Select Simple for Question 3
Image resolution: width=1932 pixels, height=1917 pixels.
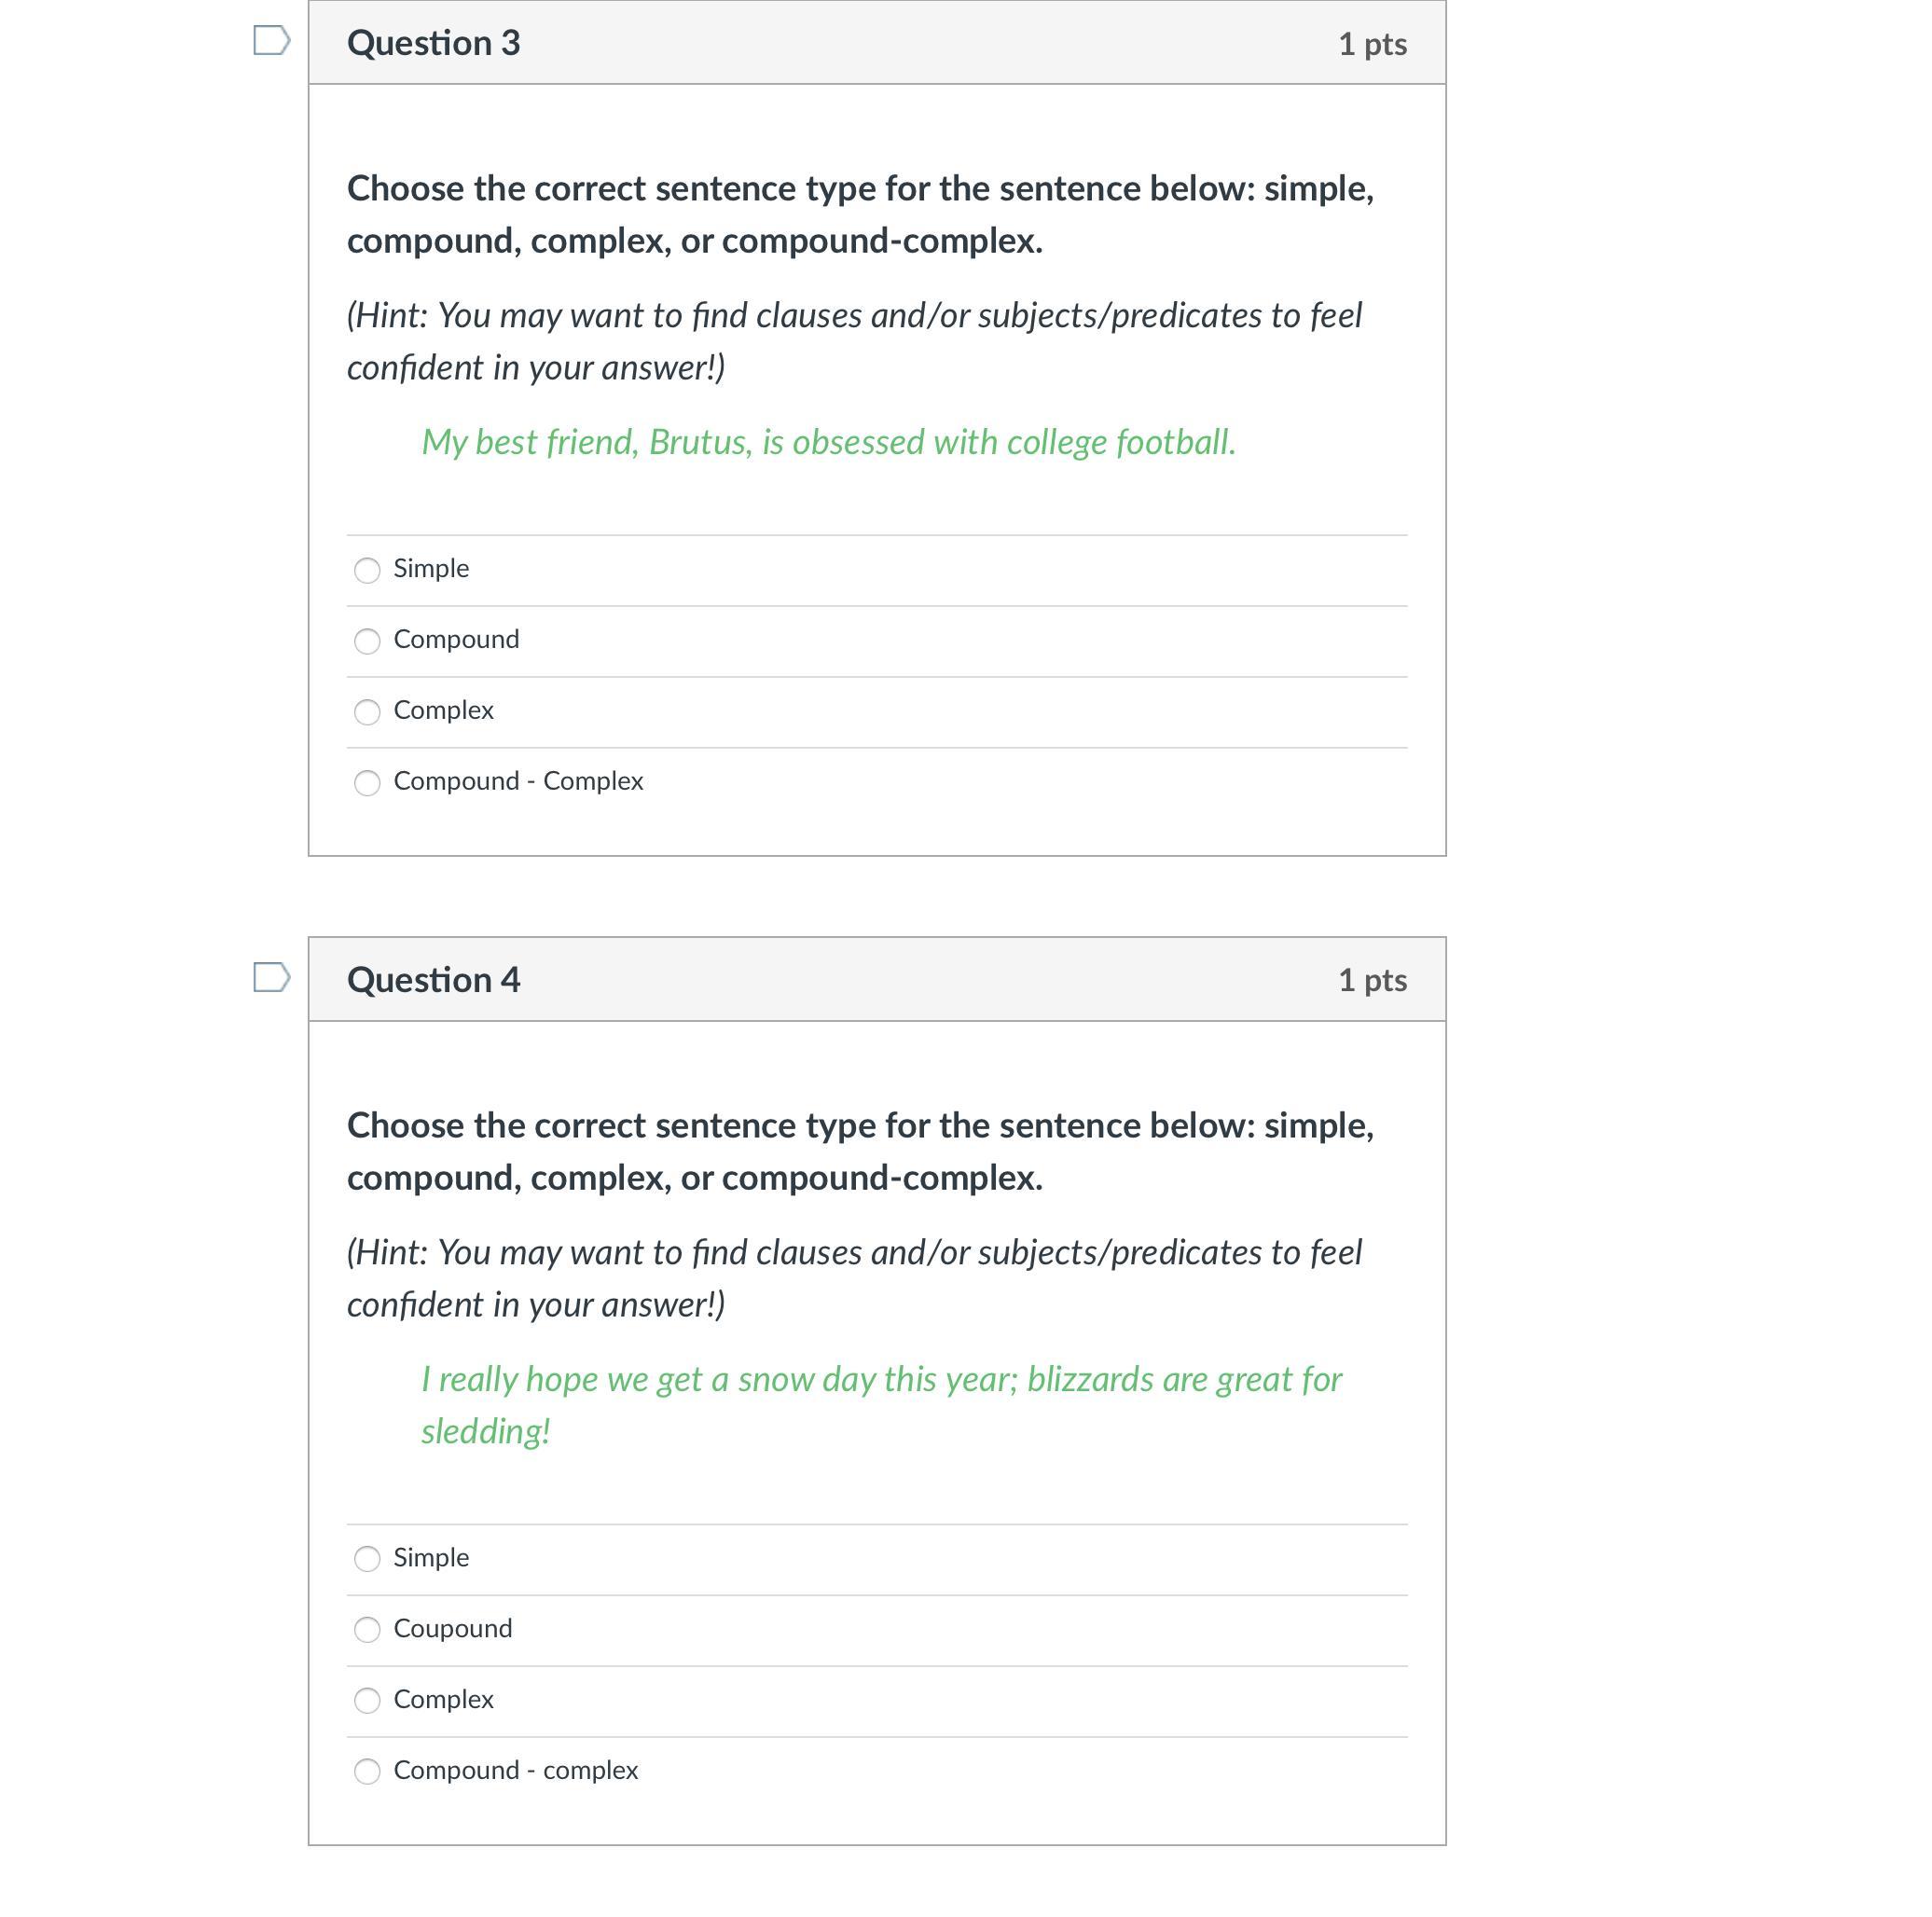(367, 570)
